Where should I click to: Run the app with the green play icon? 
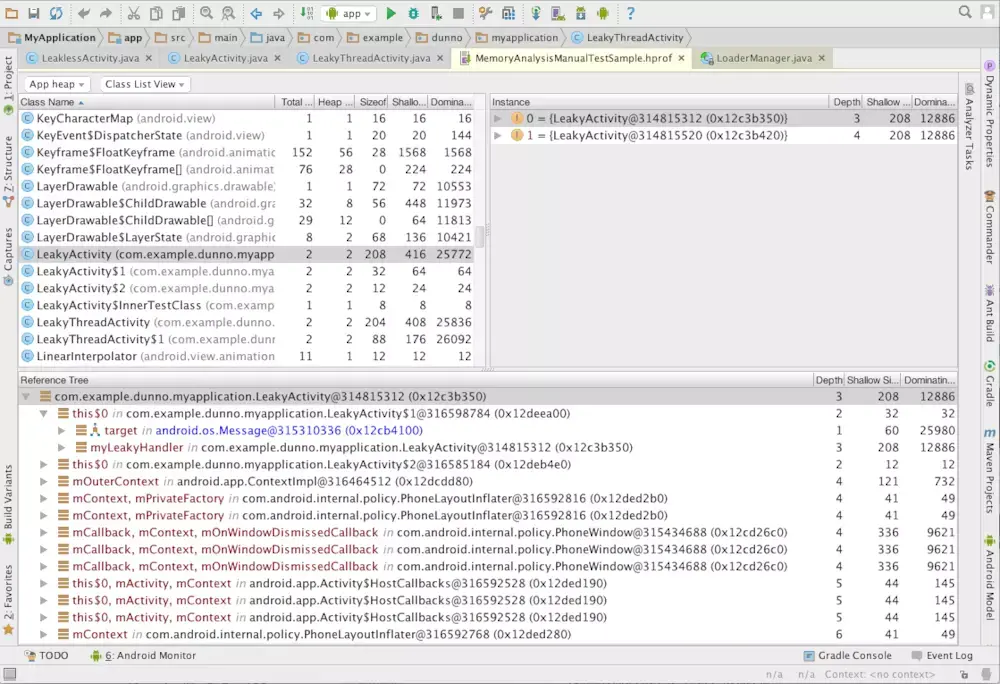point(391,13)
